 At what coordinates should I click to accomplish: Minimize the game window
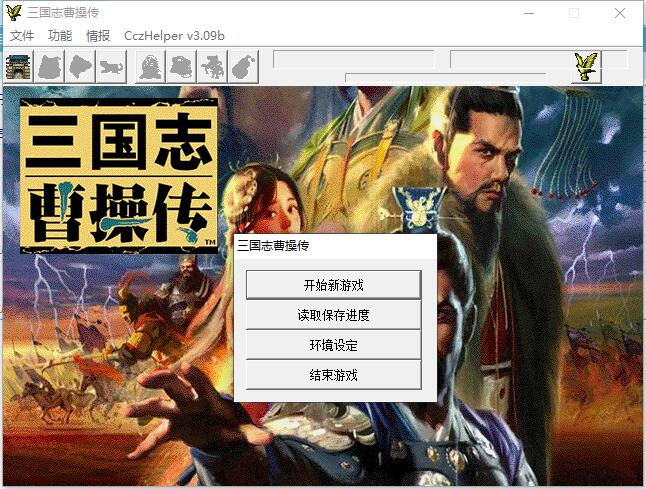click(529, 13)
